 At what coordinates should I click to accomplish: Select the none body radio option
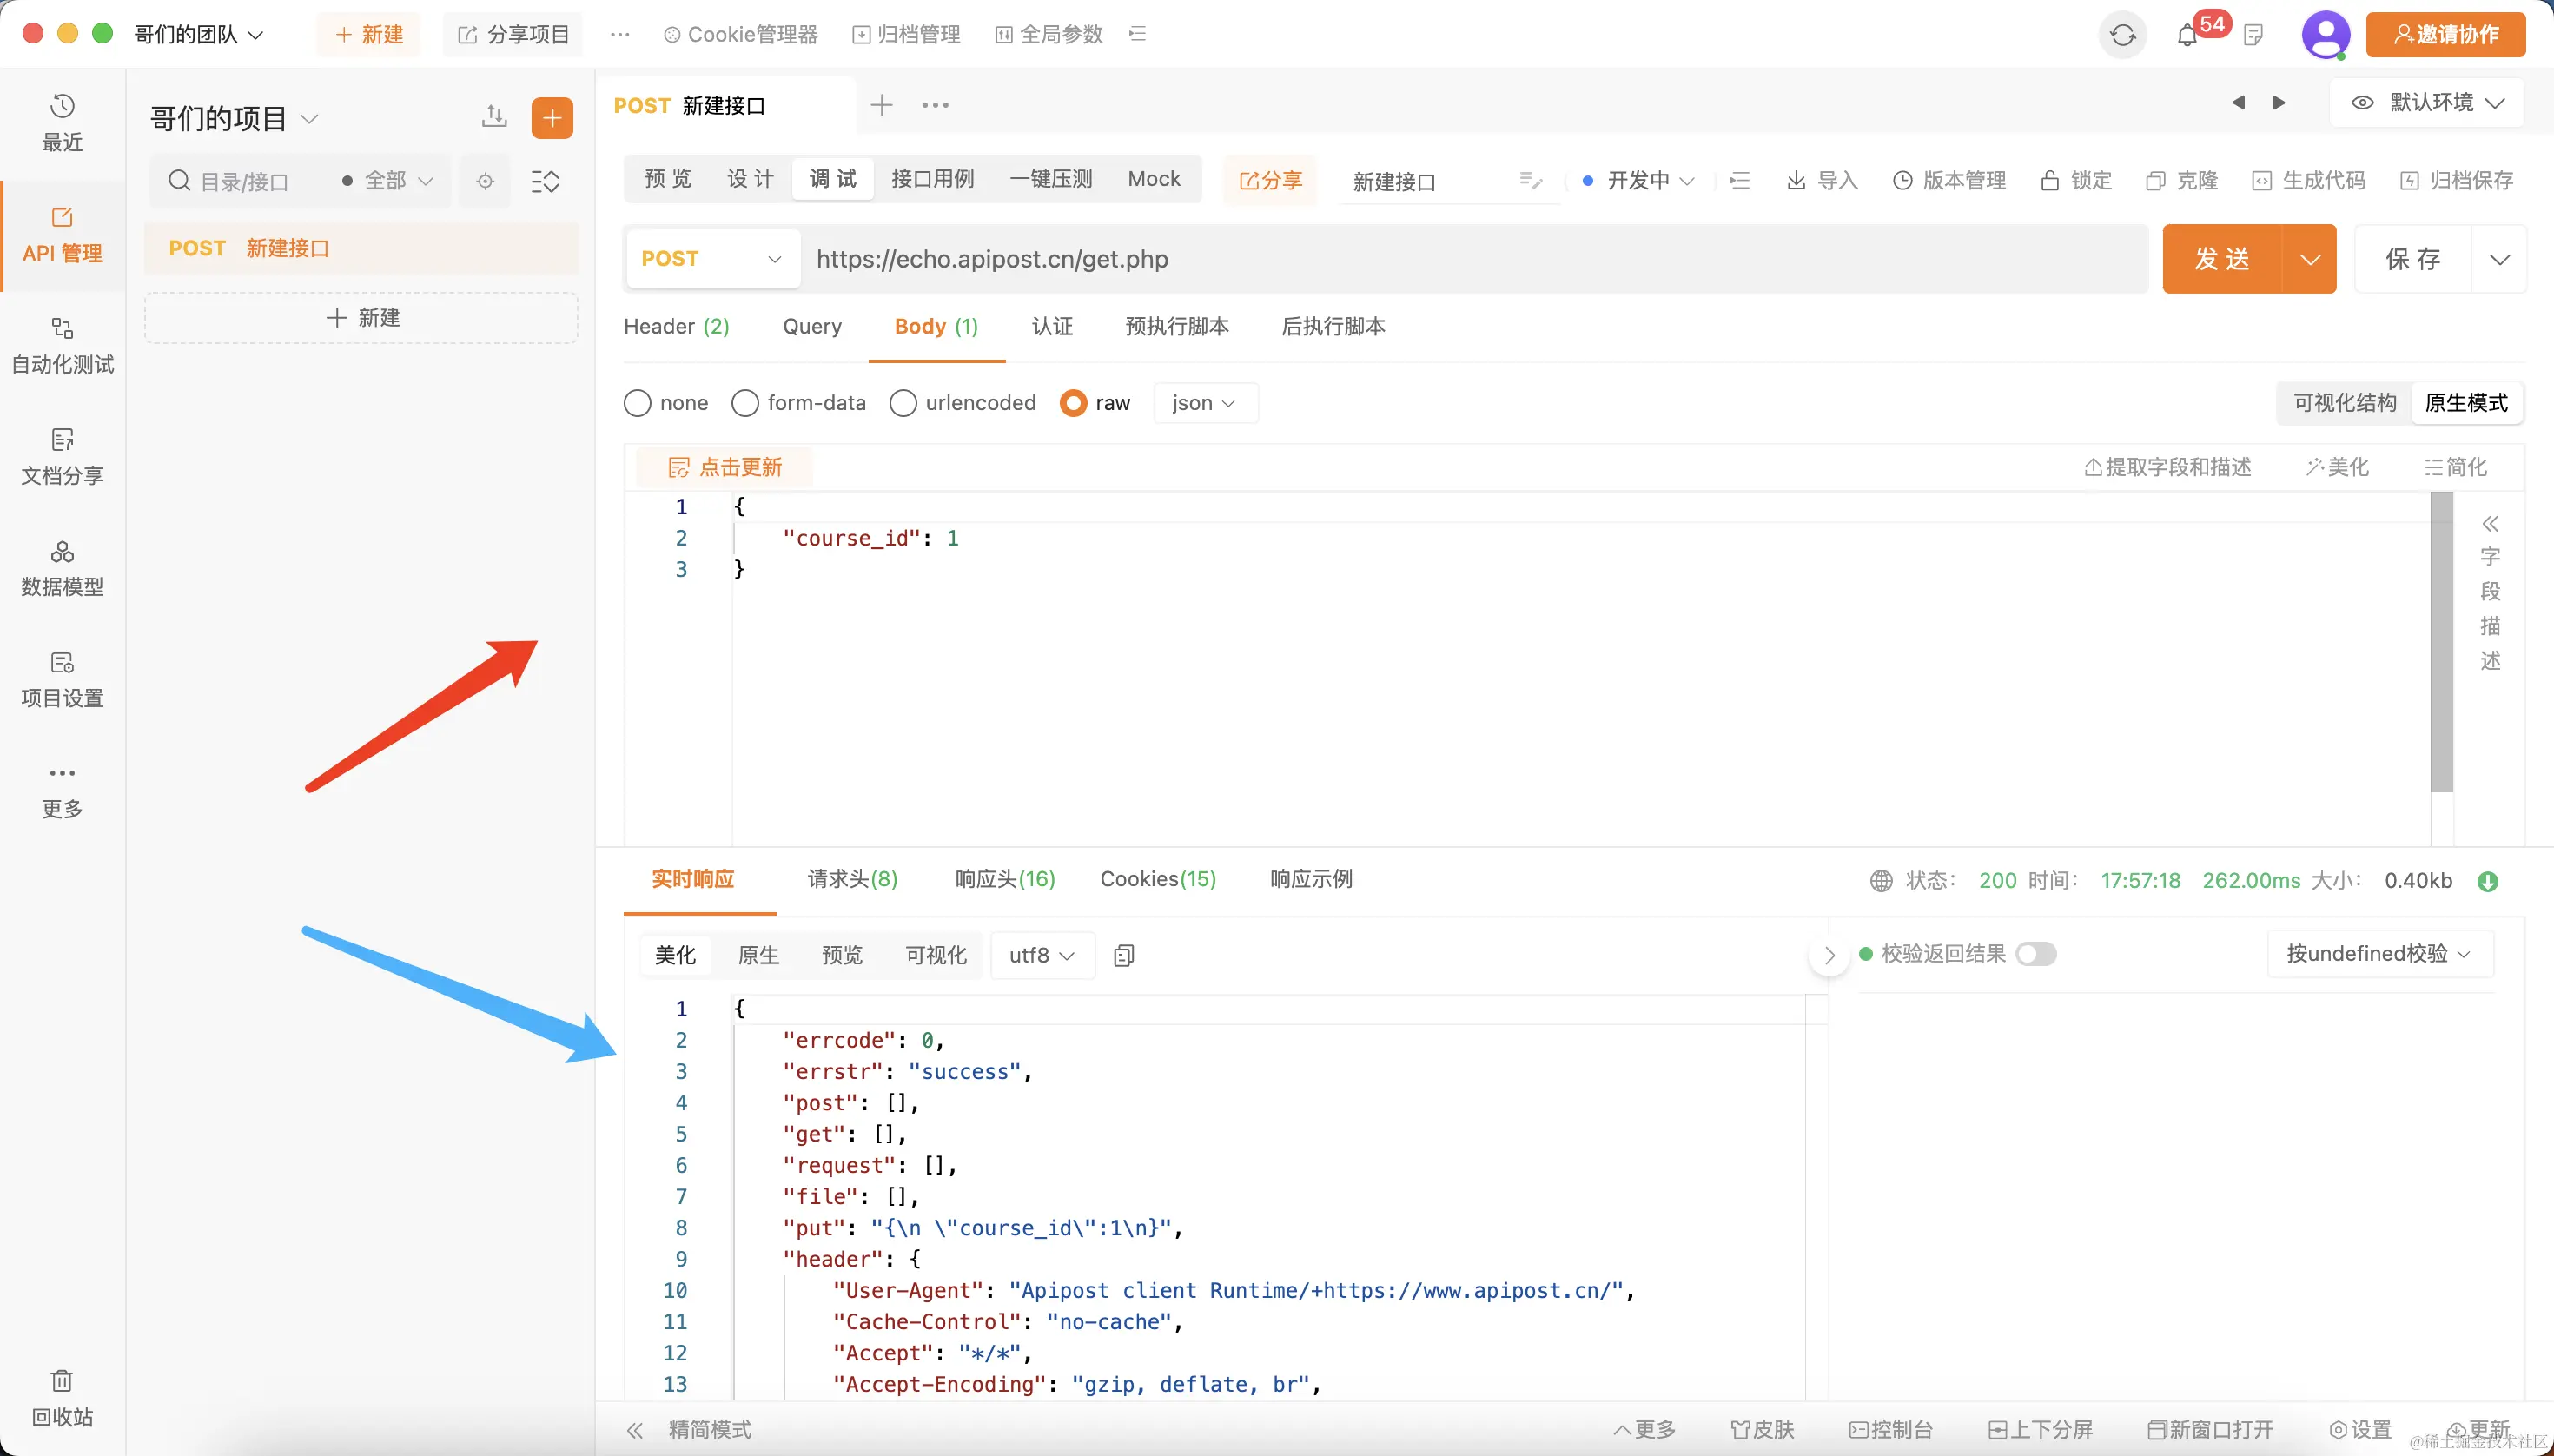[x=638, y=403]
